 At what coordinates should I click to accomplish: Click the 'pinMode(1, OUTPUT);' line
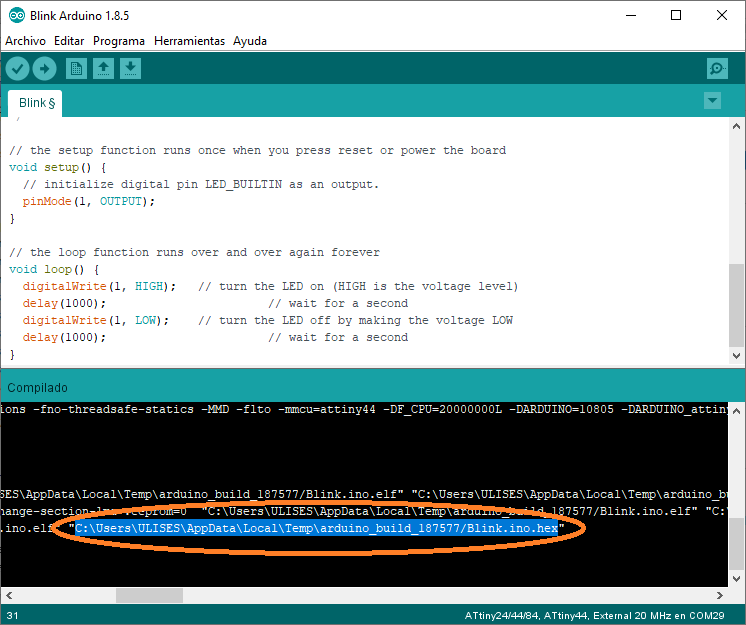pyautogui.click(x=88, y=202)
